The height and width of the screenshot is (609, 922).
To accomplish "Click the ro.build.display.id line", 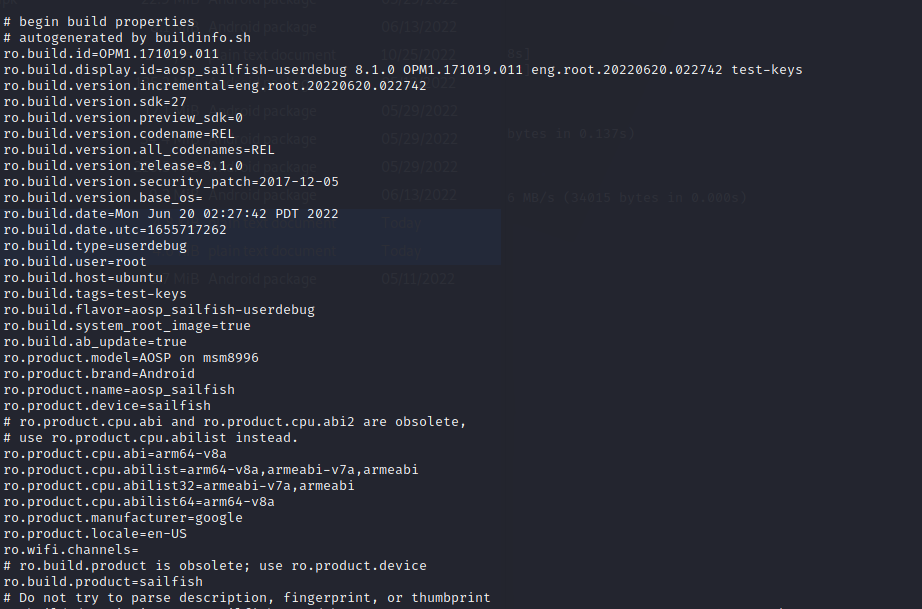I will (x=402, y=69).
